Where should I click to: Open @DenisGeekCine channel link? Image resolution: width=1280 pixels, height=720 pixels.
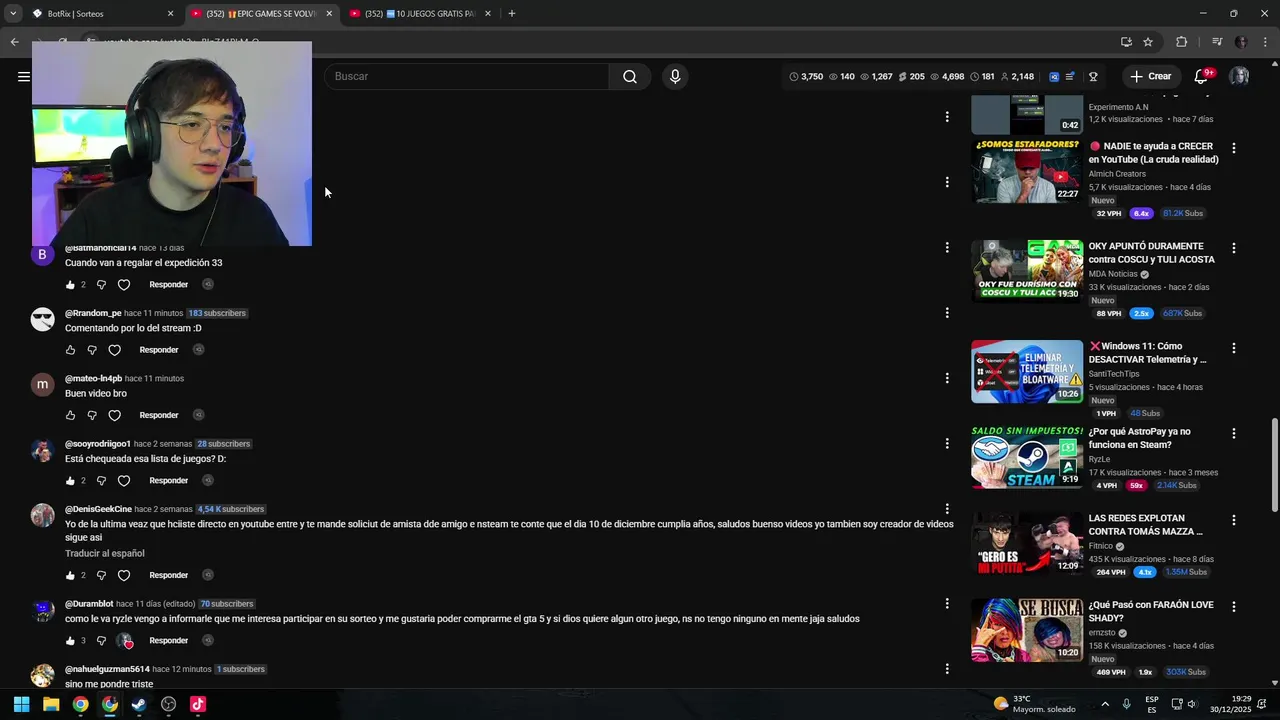tap(98, 509)
